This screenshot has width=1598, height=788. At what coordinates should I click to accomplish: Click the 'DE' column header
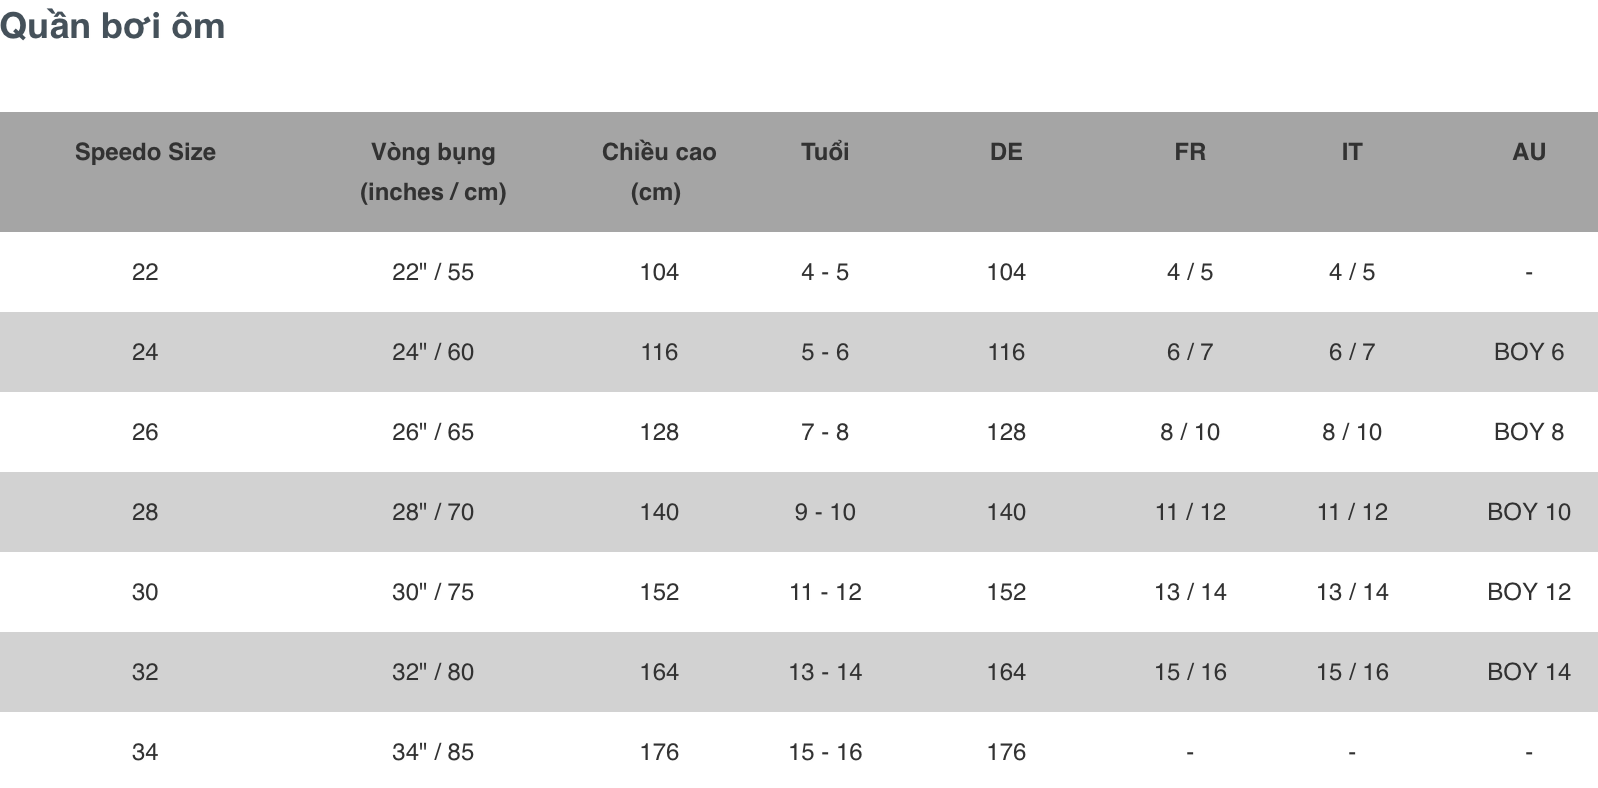[1006, 152]
